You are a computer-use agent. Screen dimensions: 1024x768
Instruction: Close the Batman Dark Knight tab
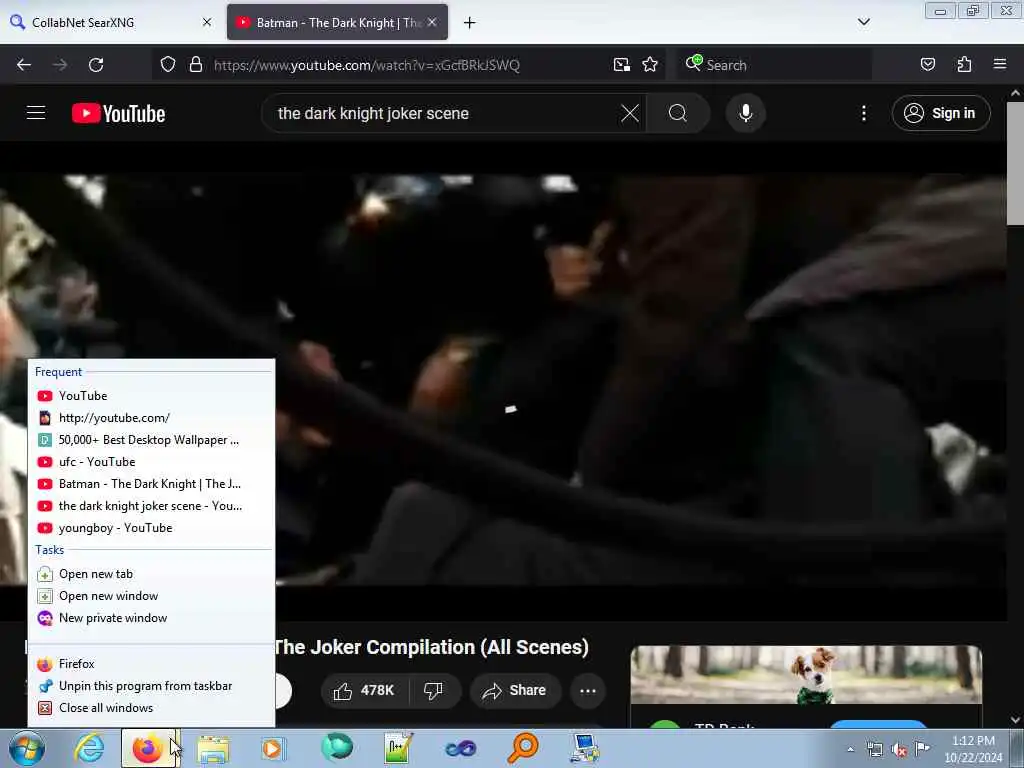[x=432, y=22]
